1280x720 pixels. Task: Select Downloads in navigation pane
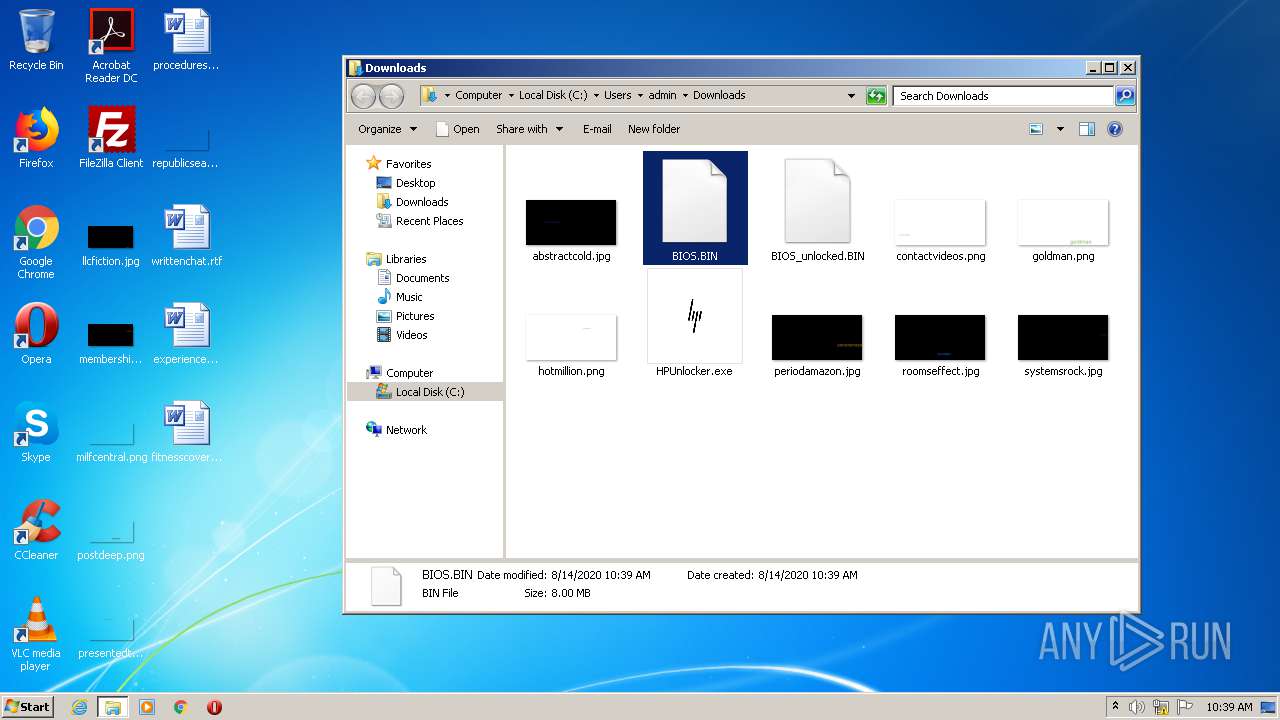point(421,202)
